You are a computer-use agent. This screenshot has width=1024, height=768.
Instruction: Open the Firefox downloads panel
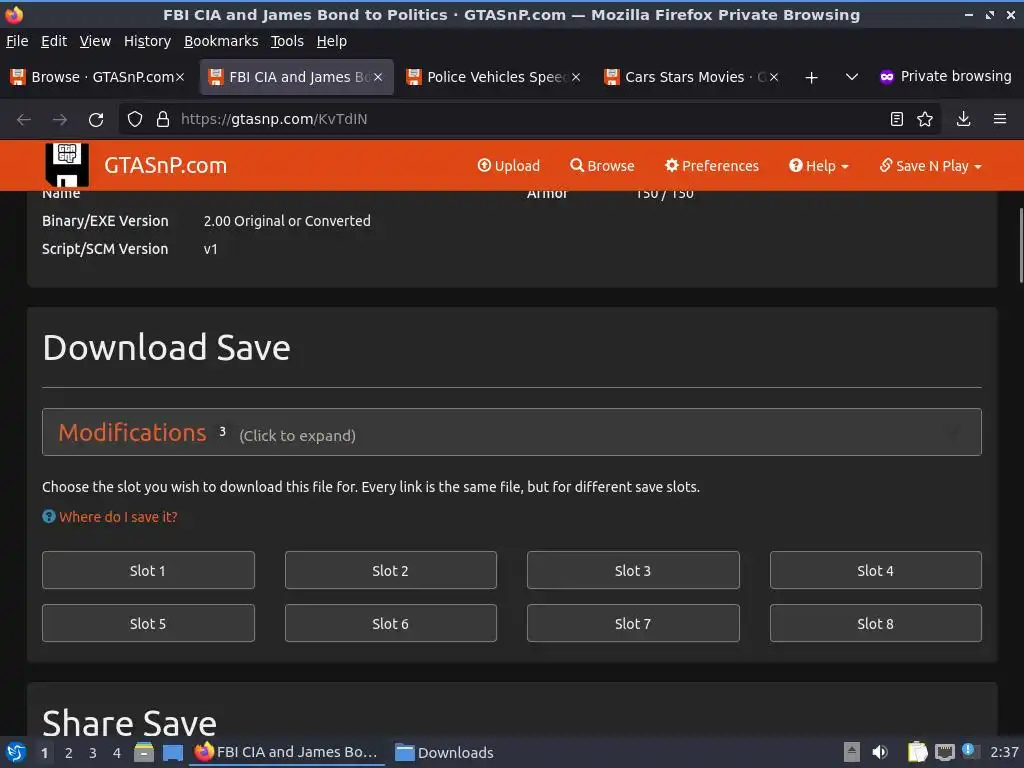pyautogui.click(x=963, y=119)
